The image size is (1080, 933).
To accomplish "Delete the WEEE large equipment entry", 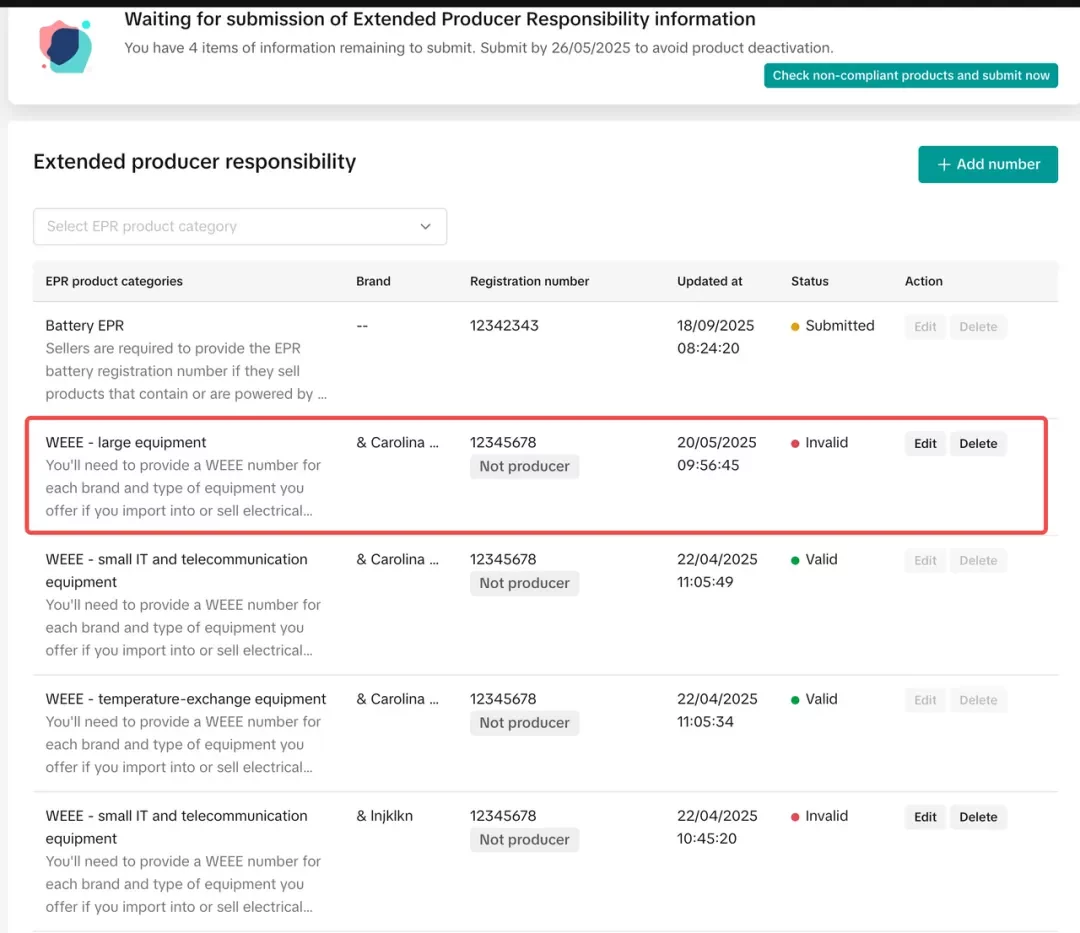I will [x=977, y=444].
